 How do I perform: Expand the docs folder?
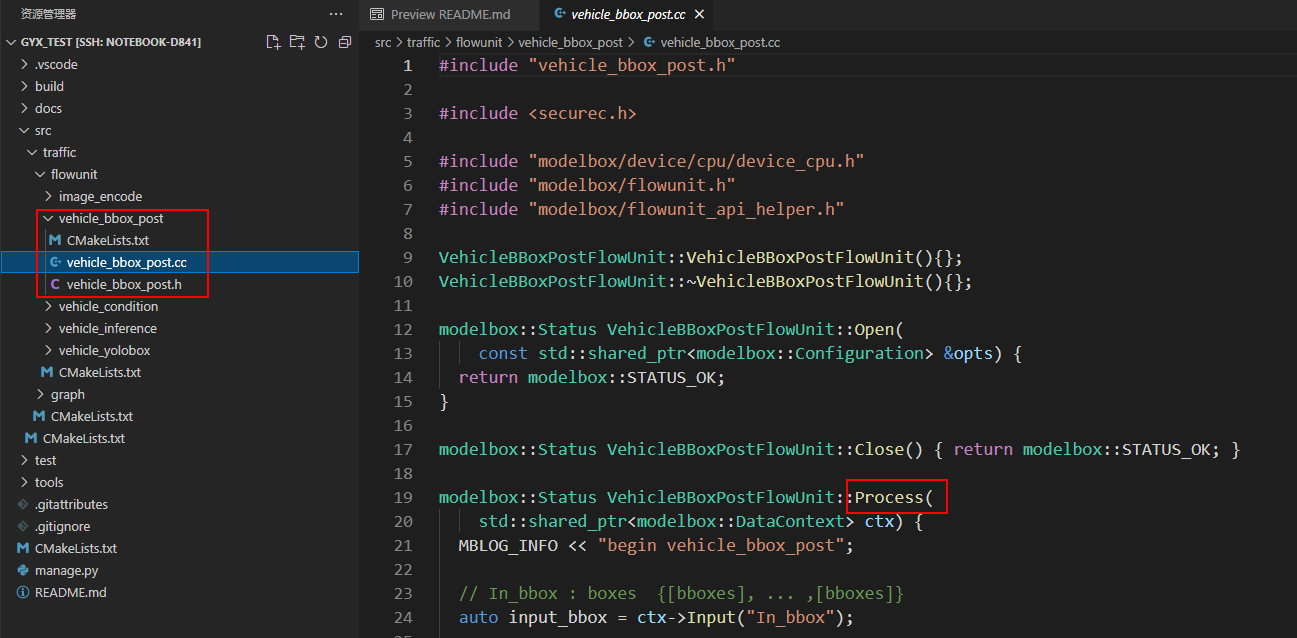(180, 109)
